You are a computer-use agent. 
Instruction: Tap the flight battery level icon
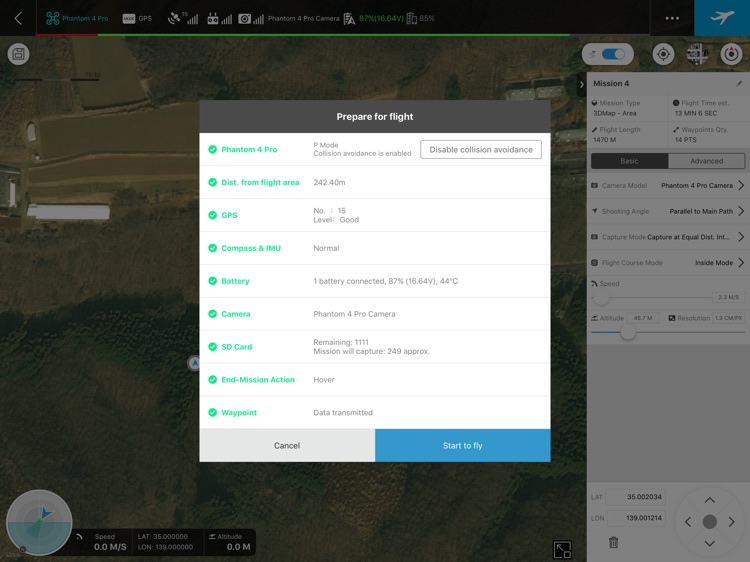(350, 19)
